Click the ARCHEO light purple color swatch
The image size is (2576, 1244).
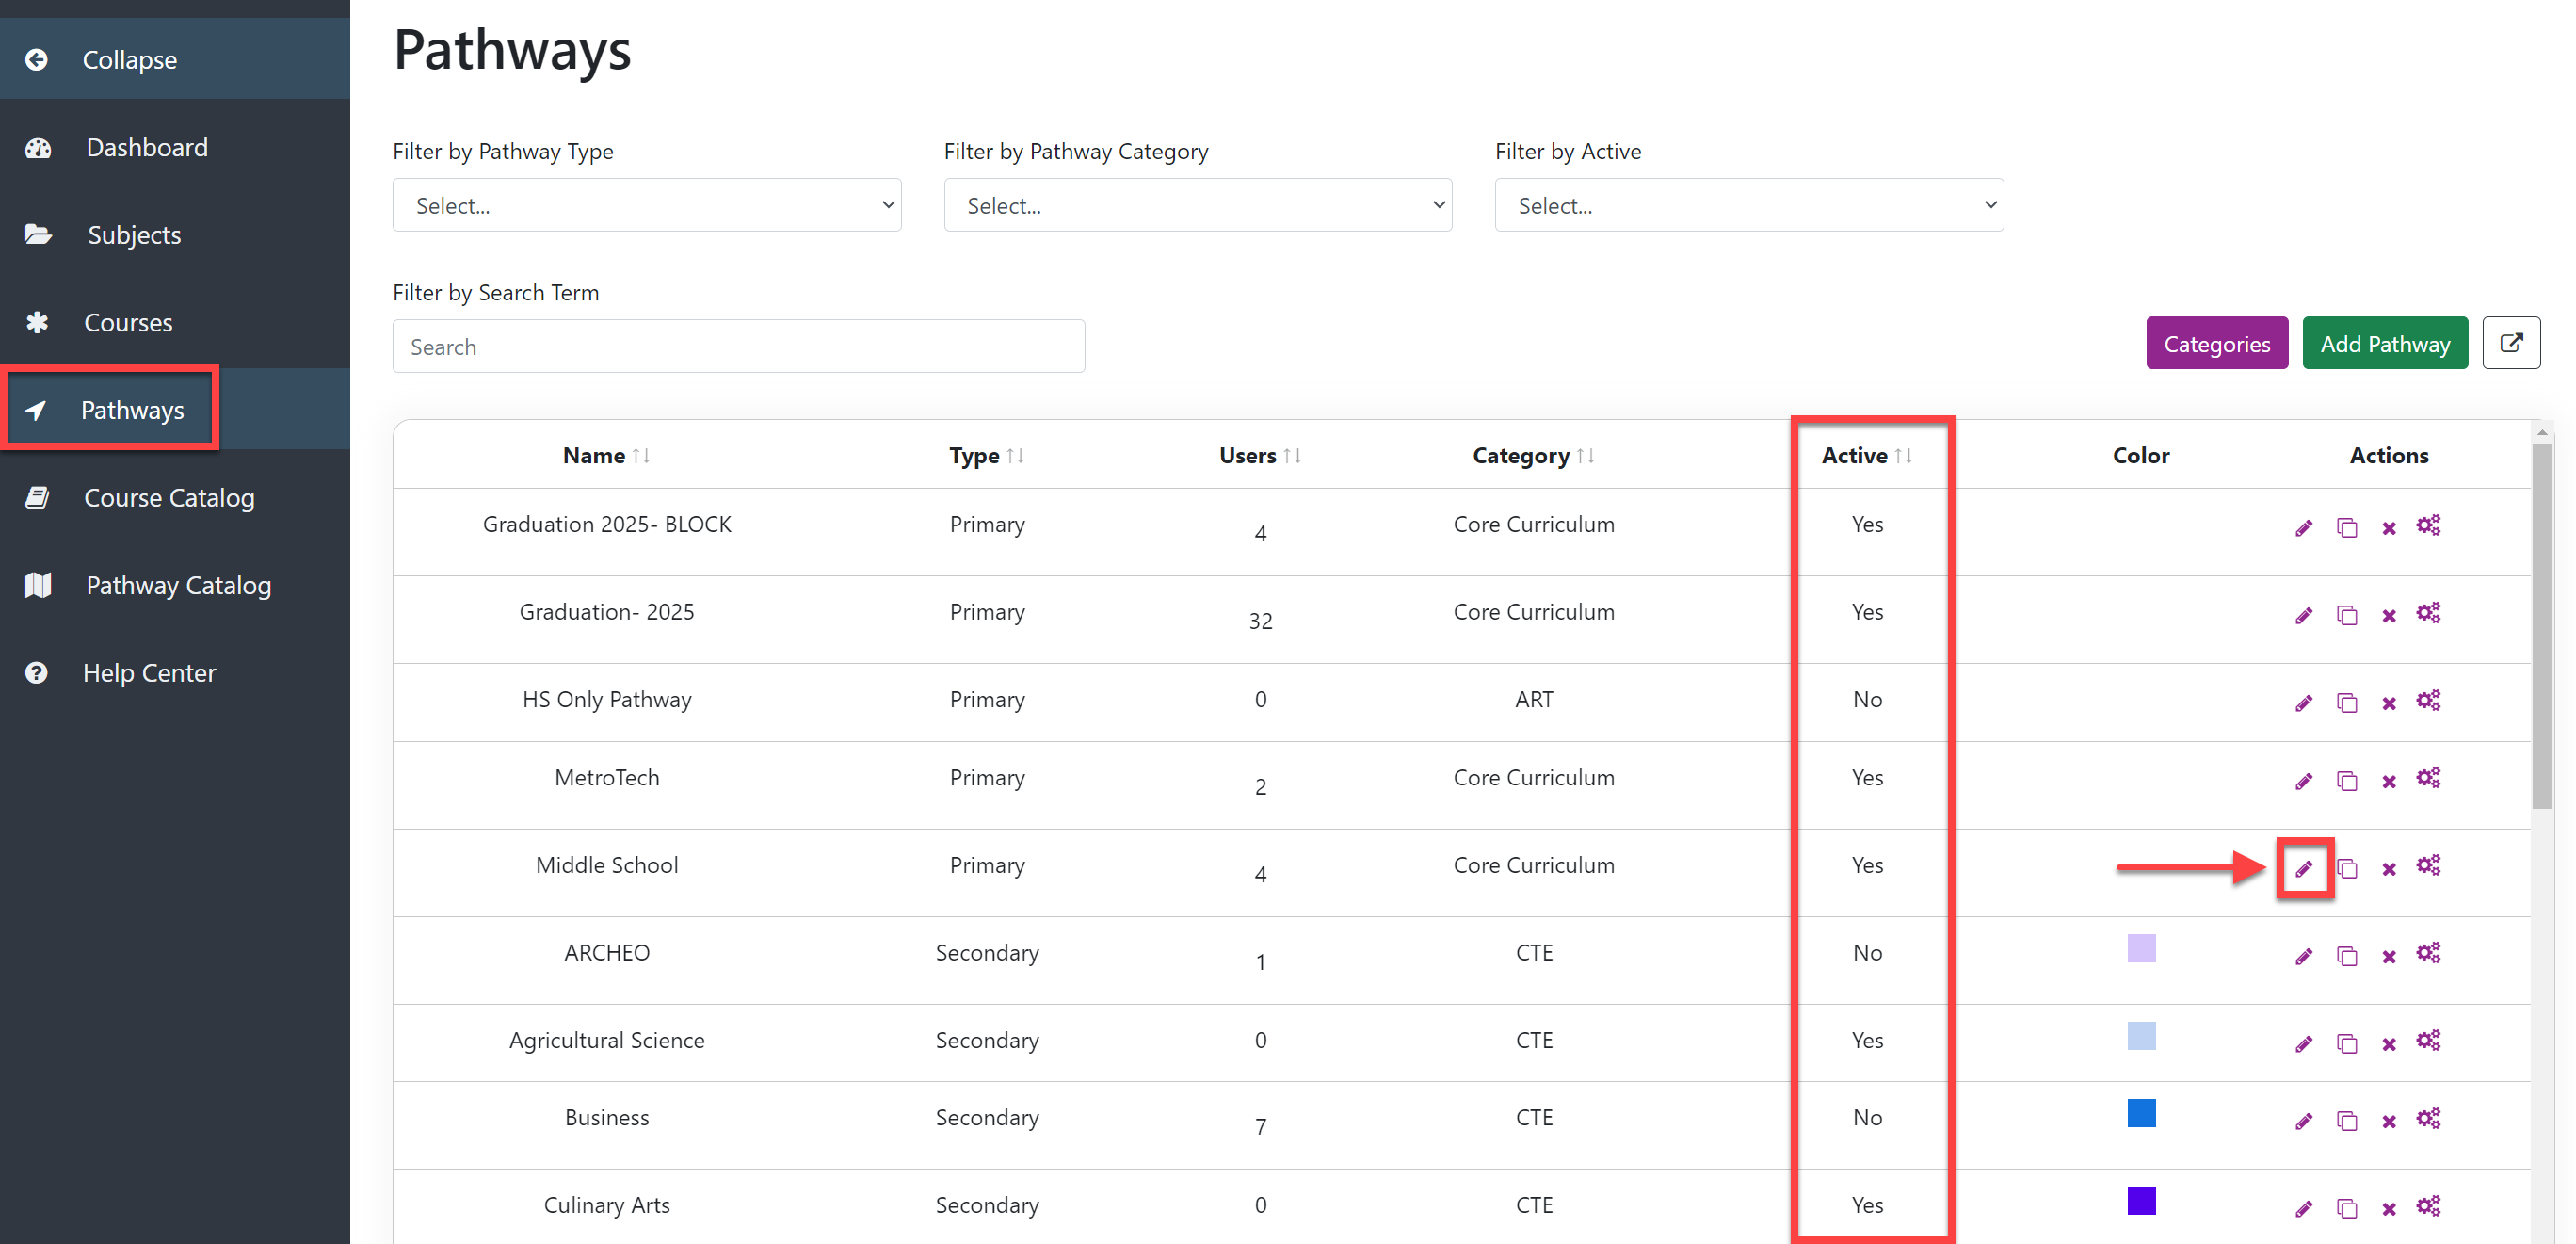(x=2141, y=948)
